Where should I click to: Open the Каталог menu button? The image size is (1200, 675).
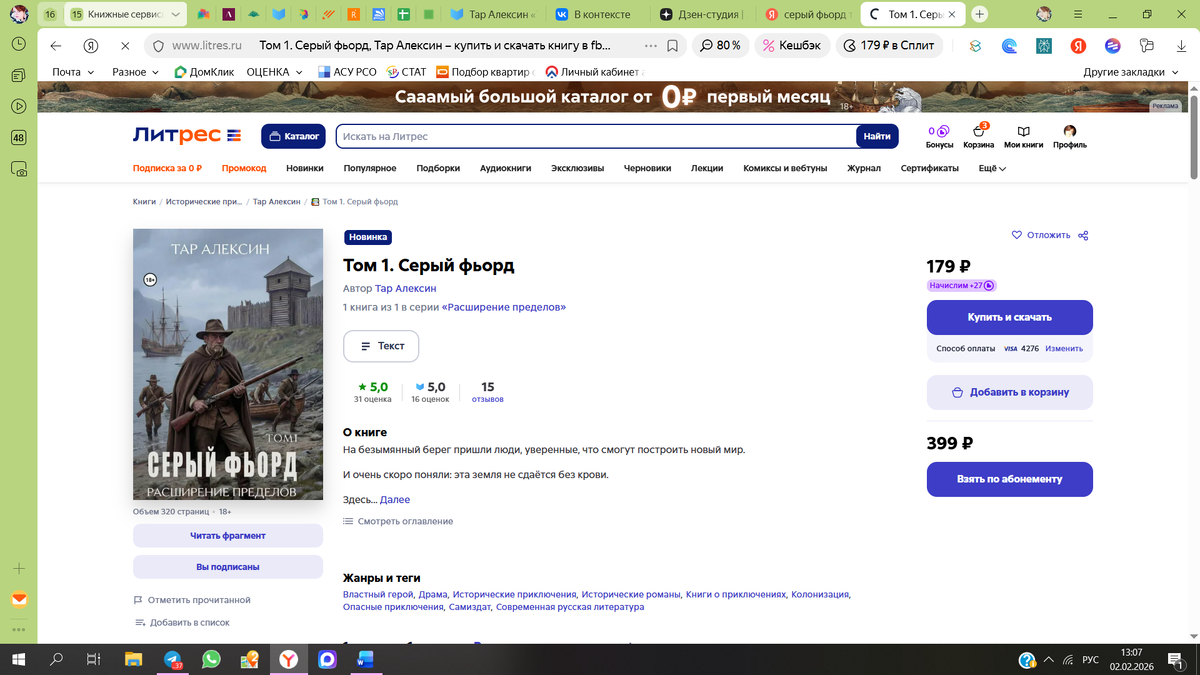tap(292, 136)
